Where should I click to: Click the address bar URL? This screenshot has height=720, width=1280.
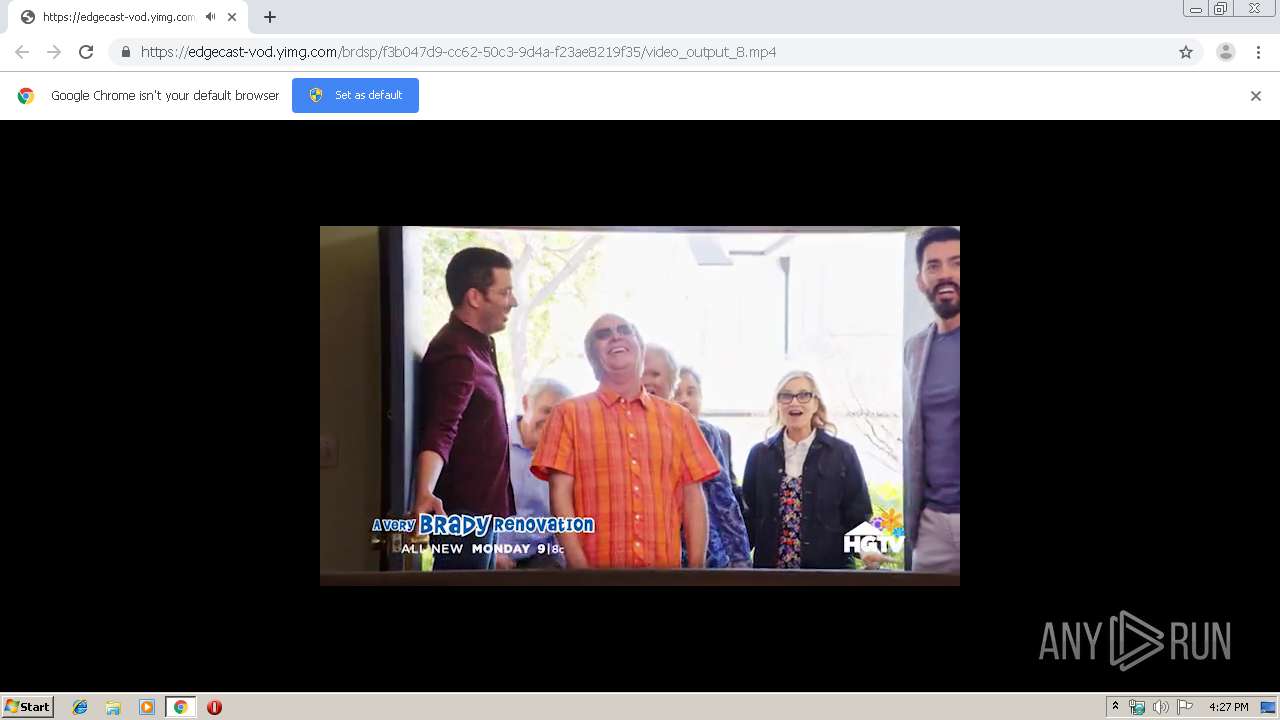click(458, 52)
